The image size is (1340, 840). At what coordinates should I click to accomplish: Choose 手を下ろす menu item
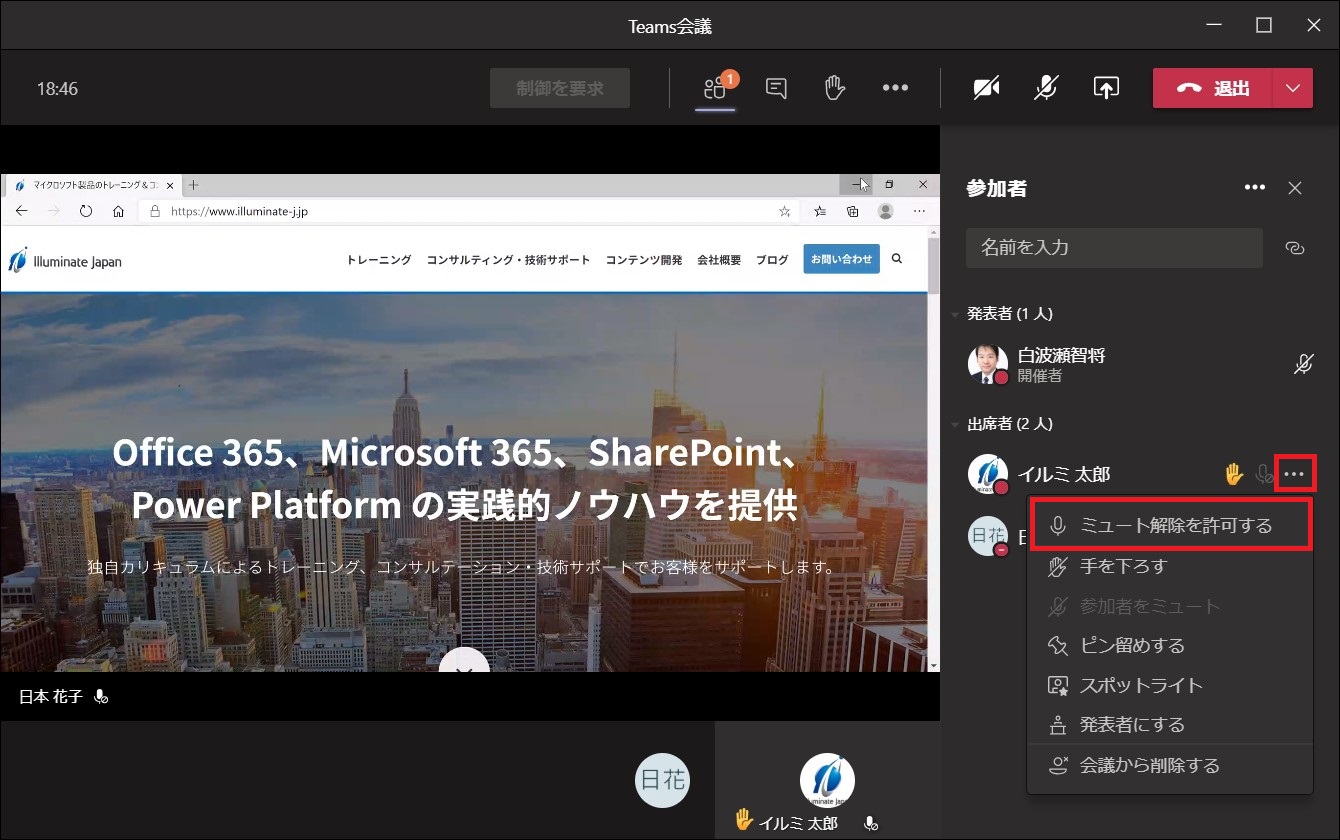1169,566
